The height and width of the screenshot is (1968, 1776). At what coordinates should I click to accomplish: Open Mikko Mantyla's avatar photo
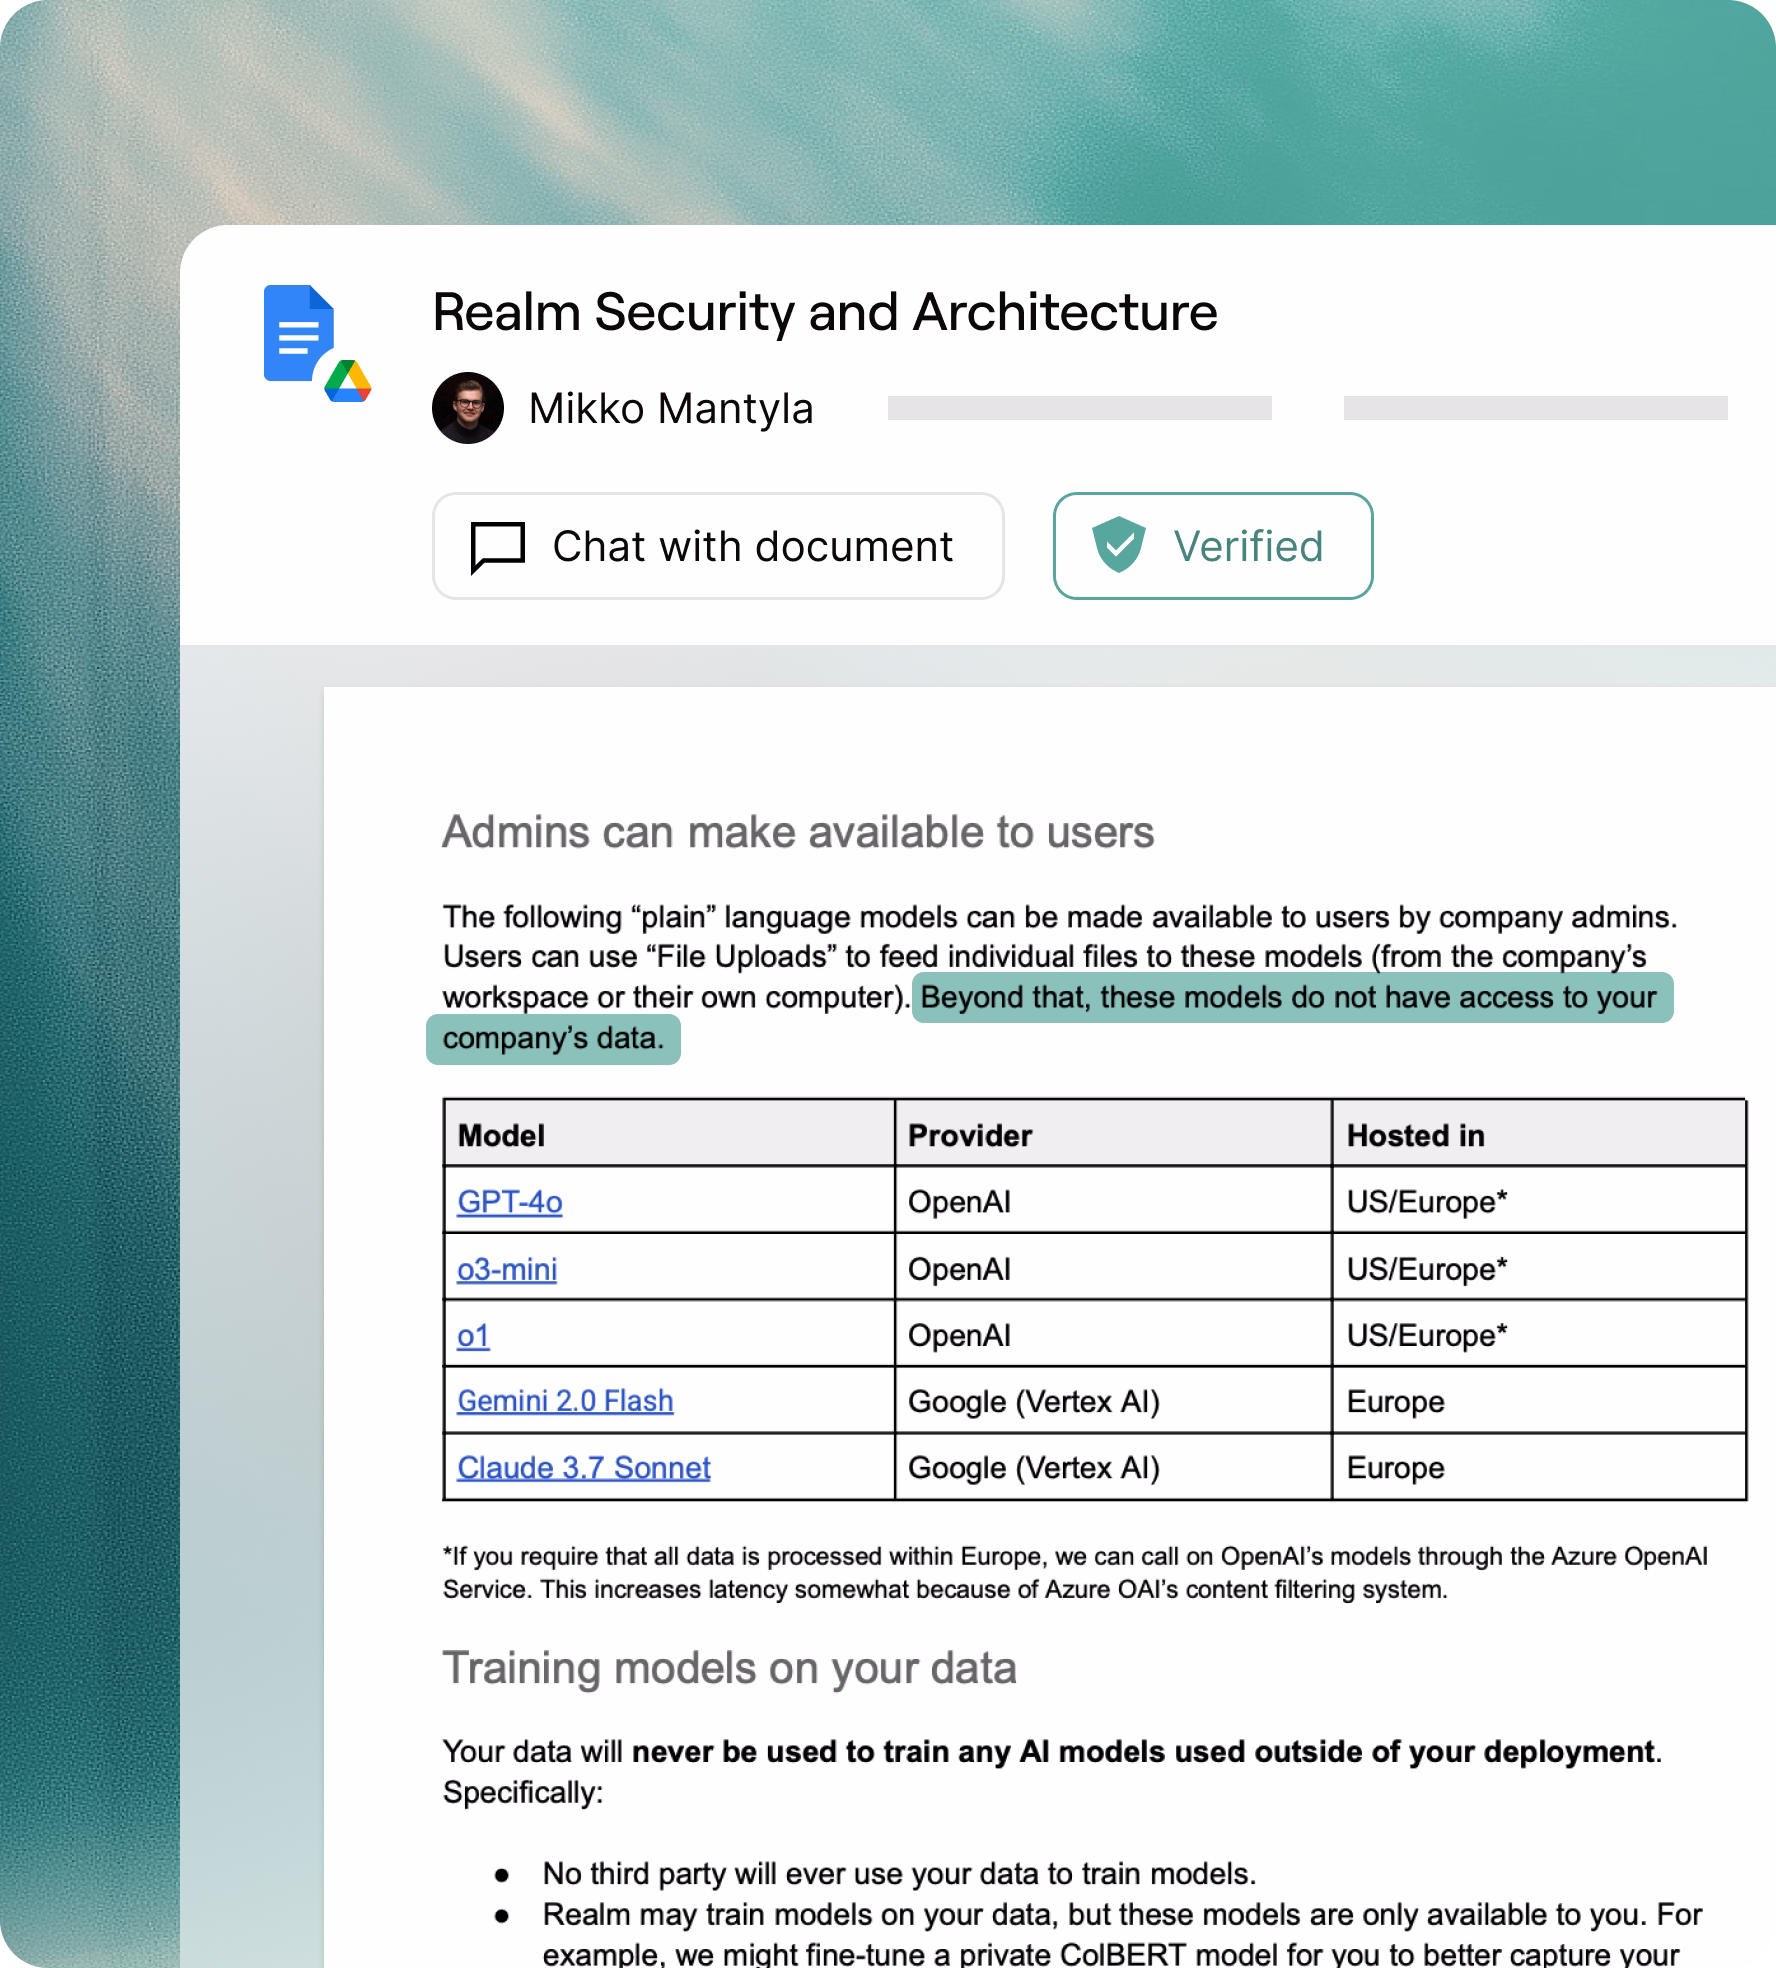click(x=468, y=408)
